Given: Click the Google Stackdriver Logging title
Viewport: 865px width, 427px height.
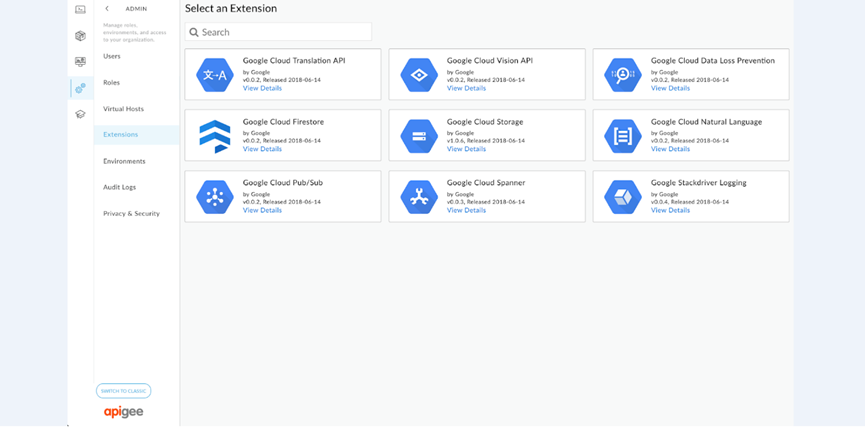Looking at the screenshot, I should pyautogui.click(x=698, y=183).
